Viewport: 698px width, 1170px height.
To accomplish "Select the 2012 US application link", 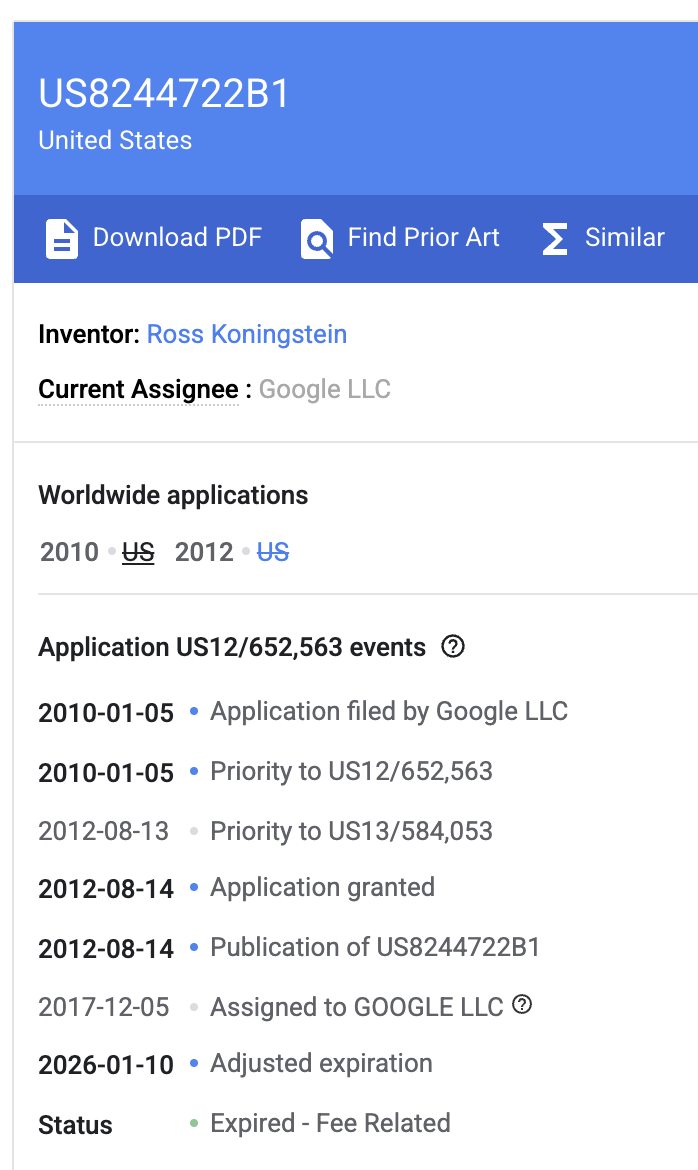I will coord(272,552).
